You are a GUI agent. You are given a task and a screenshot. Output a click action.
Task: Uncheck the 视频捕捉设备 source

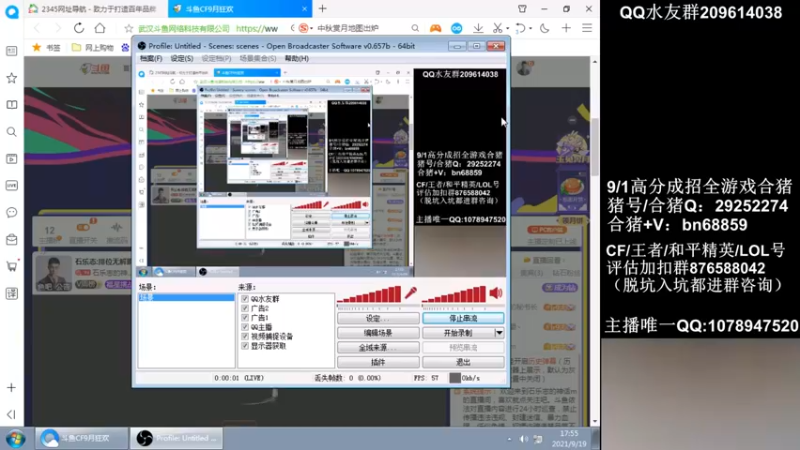[x=245, y=336]
